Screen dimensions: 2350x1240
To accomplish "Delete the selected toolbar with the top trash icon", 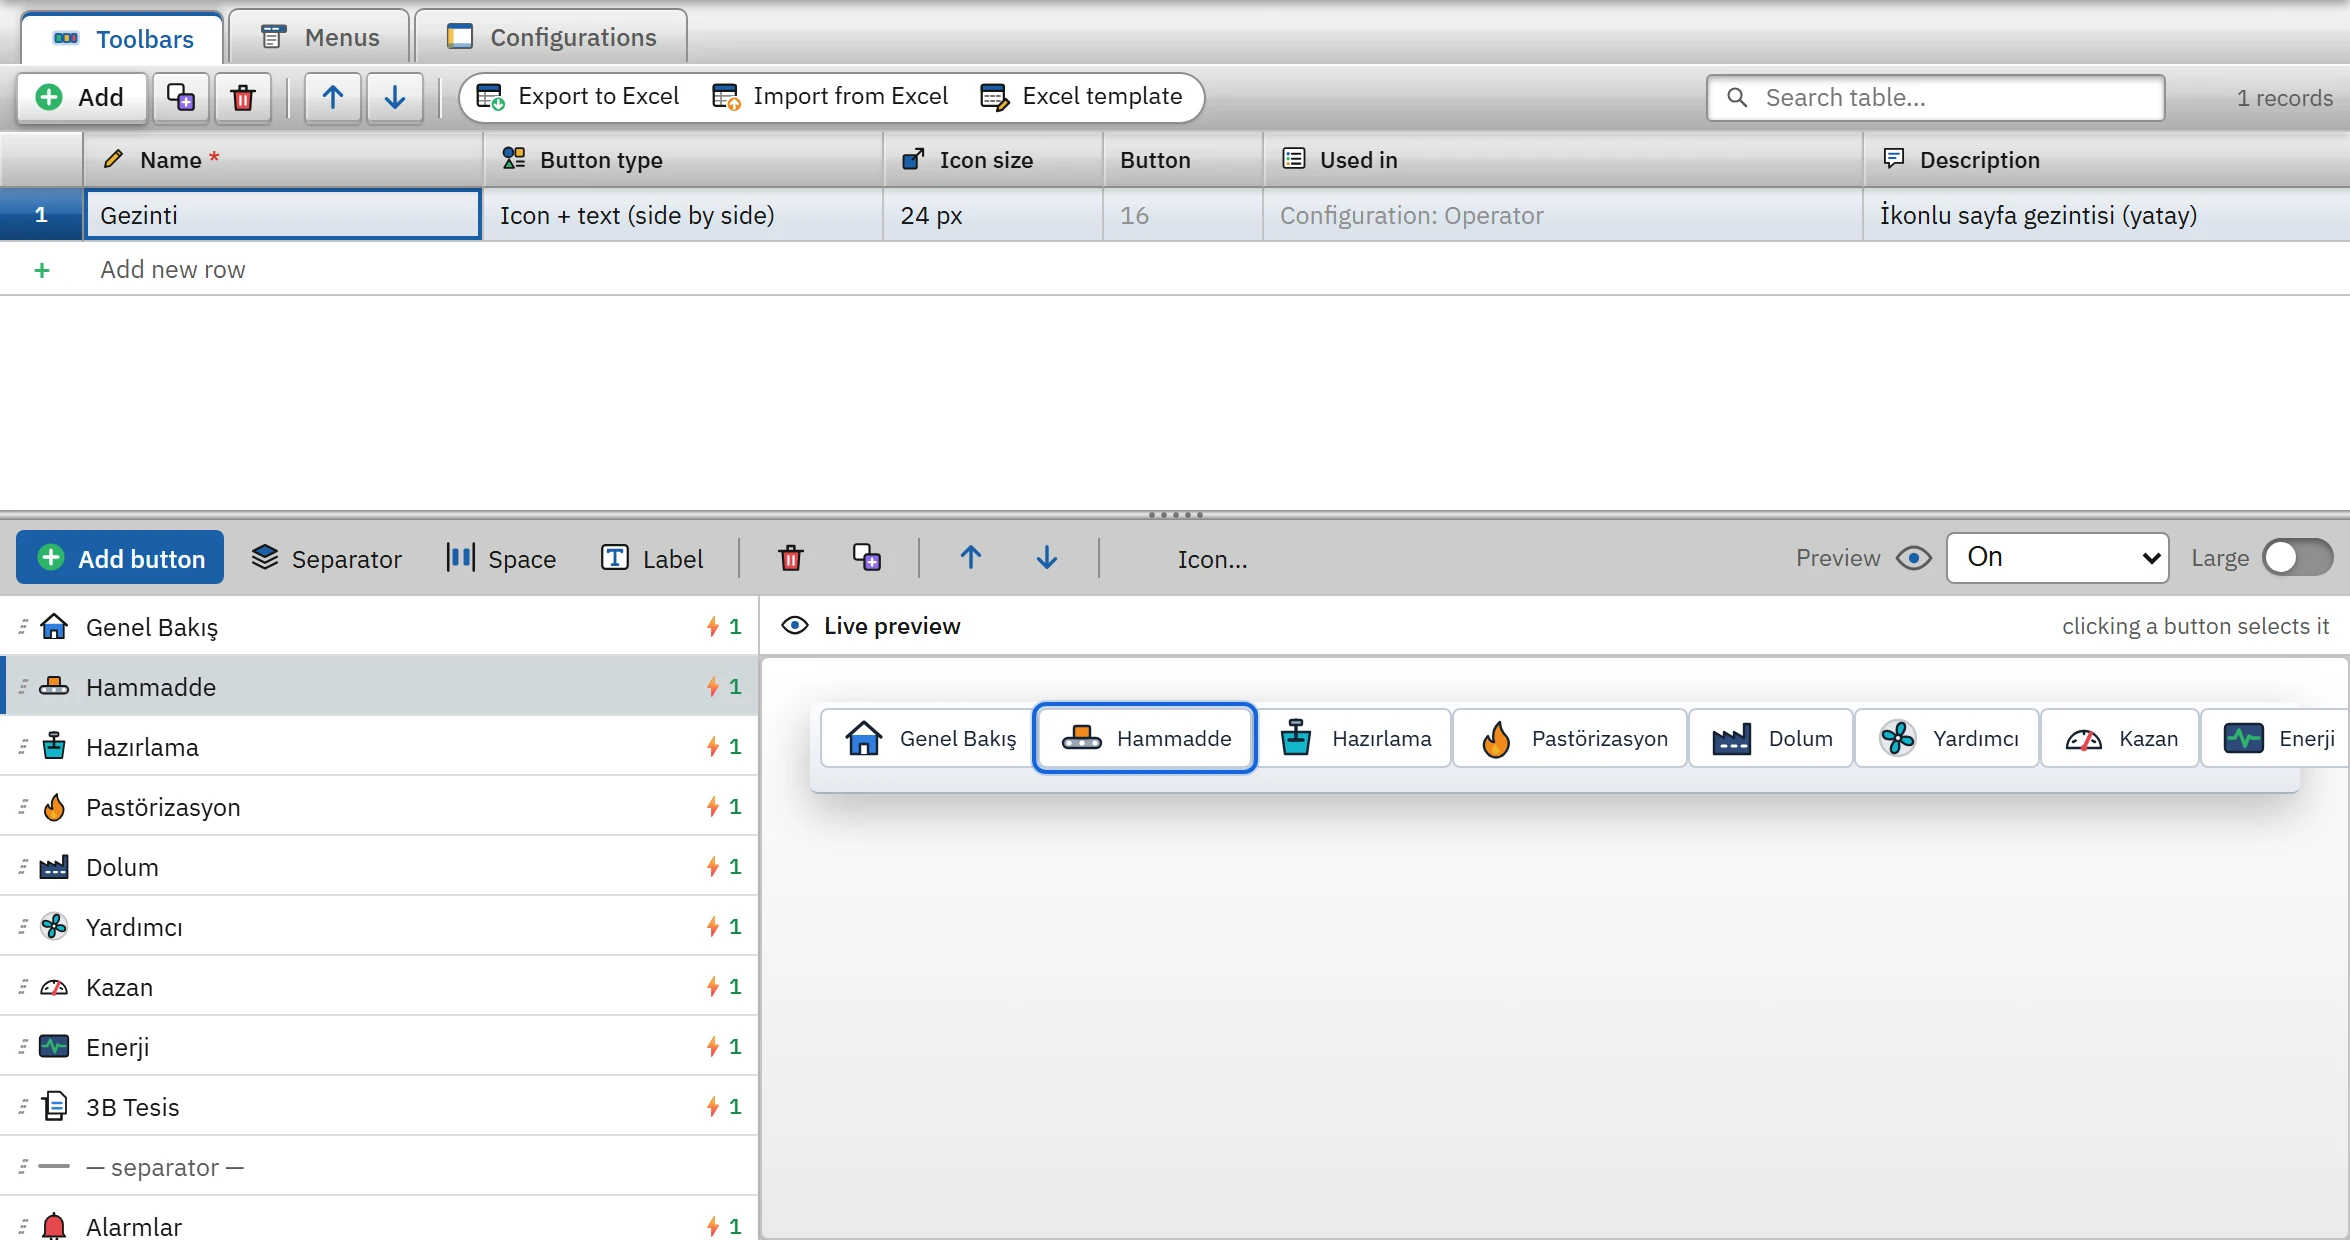I will coord(243,97).
